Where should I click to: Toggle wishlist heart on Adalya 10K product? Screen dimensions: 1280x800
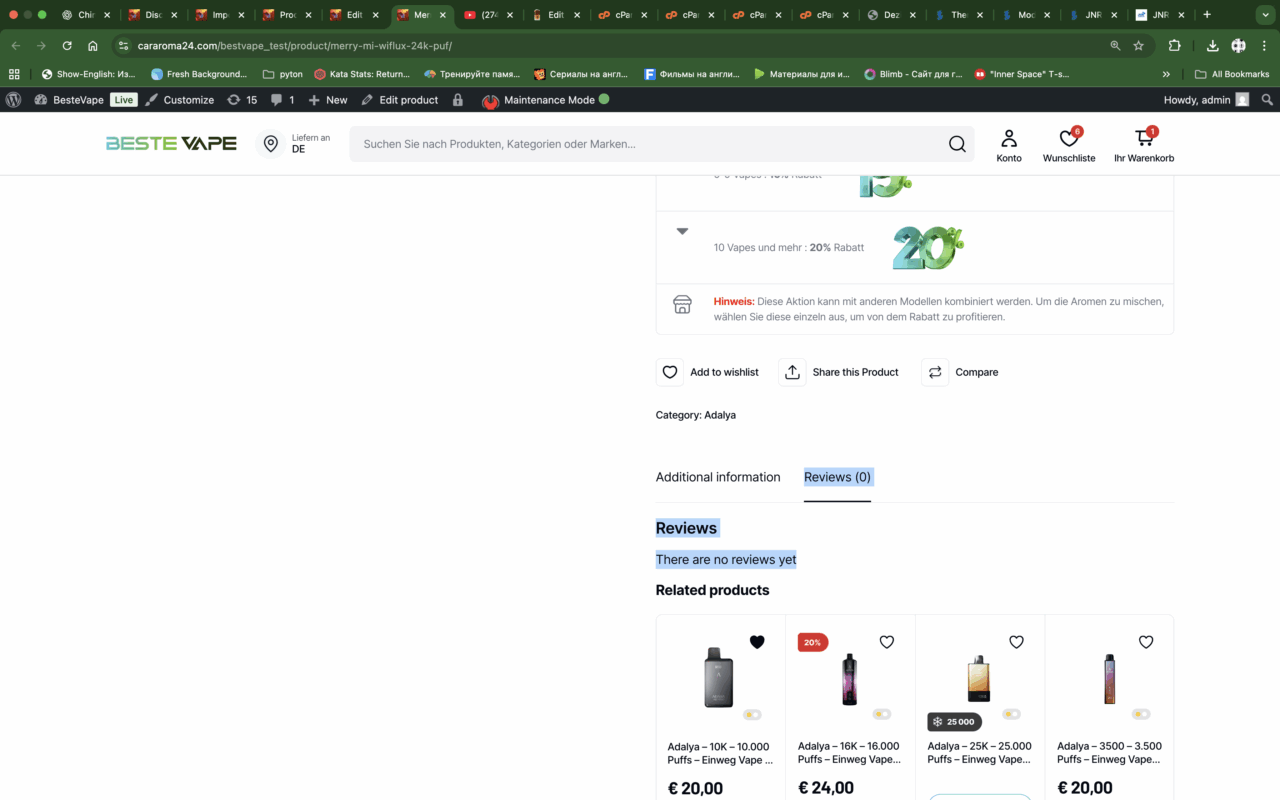tap(757, 642)
